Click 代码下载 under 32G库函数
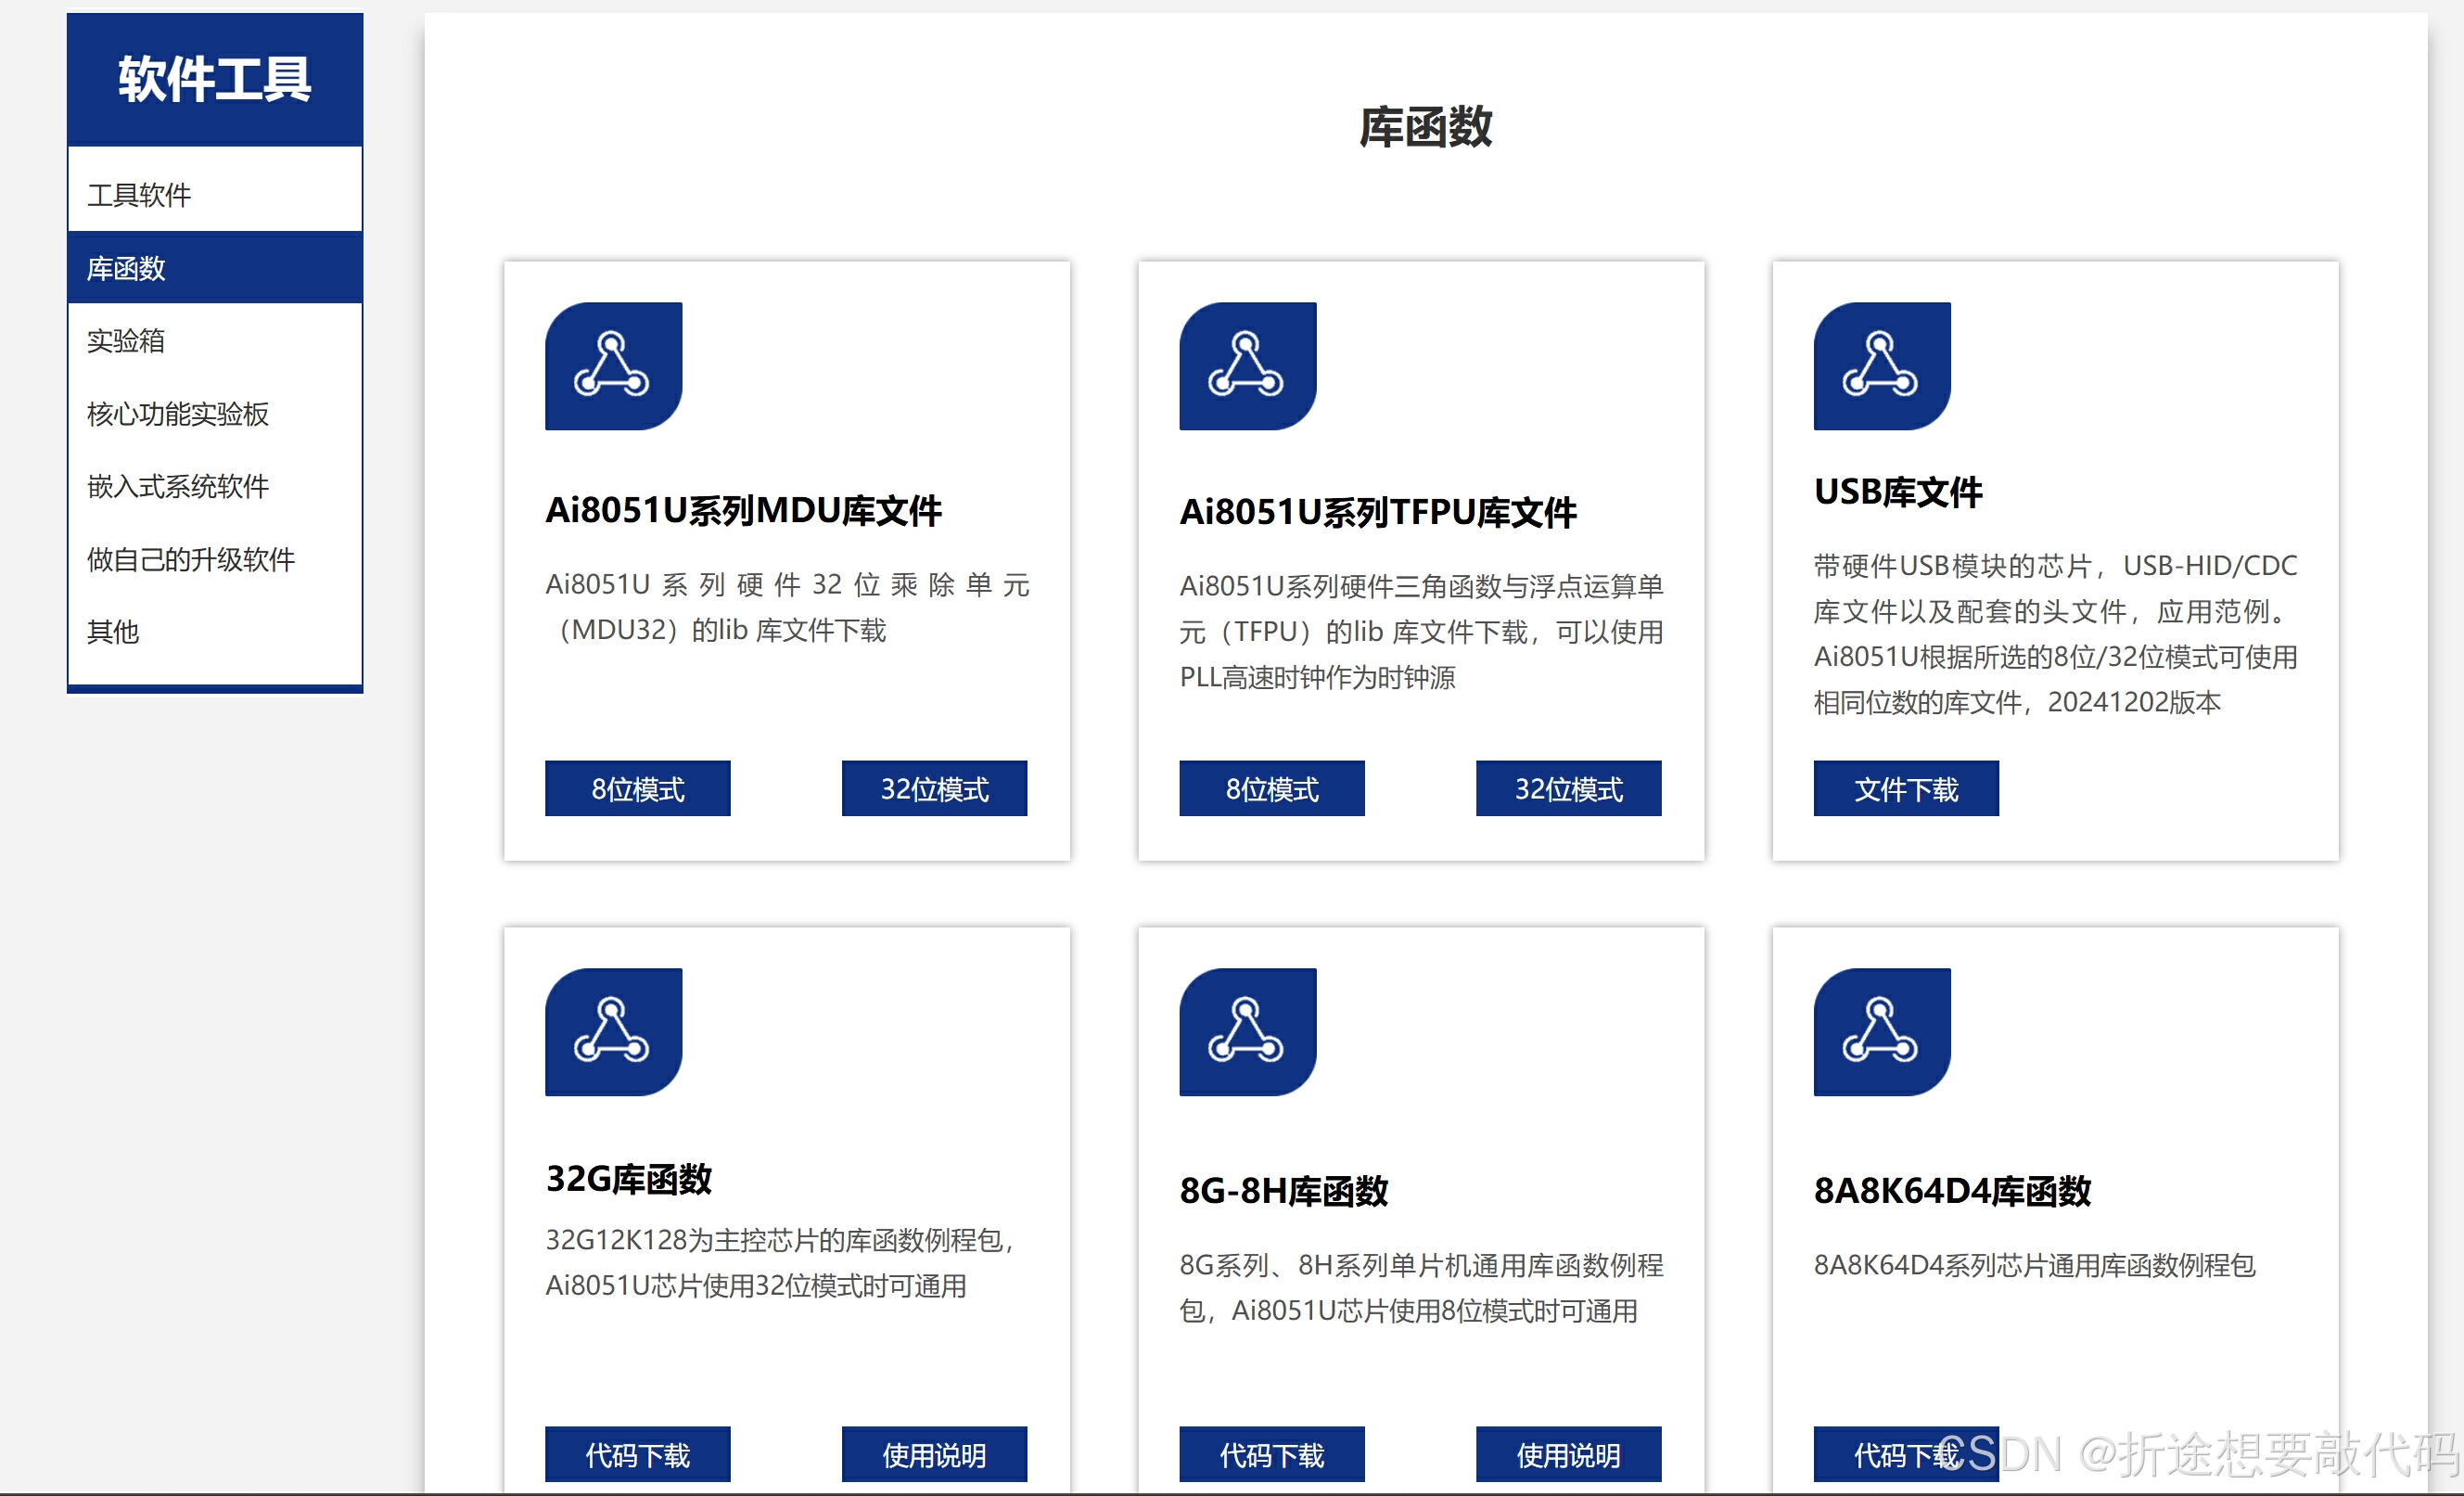This screenshot has height=1496, width=2464. 637,1454
